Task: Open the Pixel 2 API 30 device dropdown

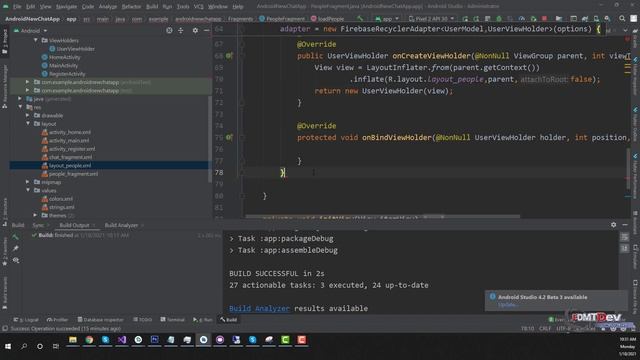Action: click(431, 19)
